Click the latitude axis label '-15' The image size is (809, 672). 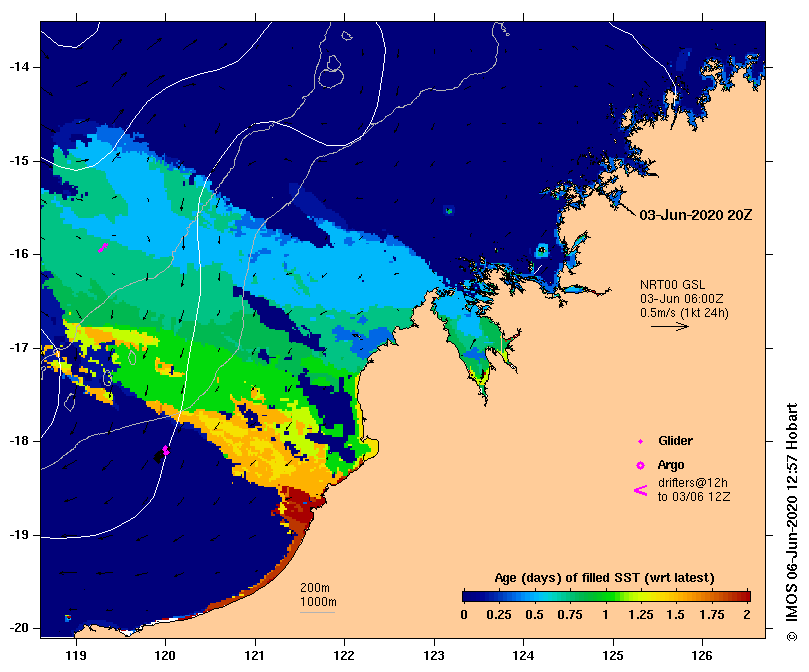pyautogui.click(x=20, y=161)
